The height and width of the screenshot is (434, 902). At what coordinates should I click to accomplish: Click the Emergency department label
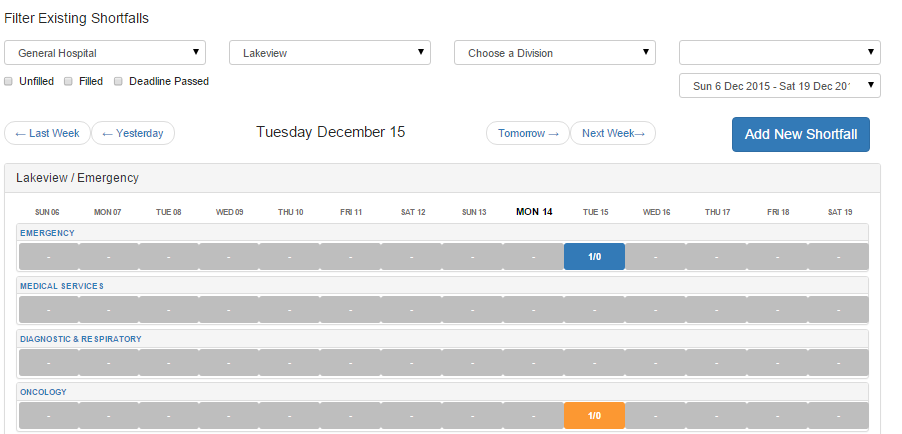pos(47,233)
